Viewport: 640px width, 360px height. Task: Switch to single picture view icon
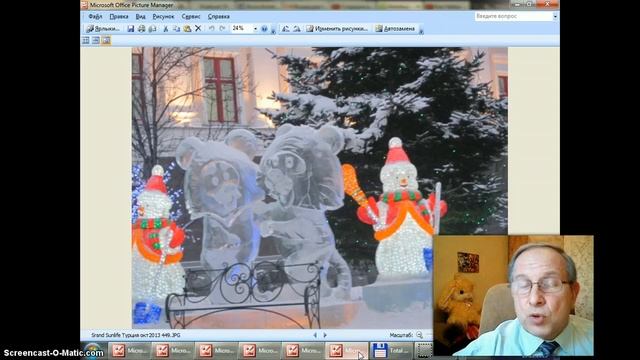[106, 40]
